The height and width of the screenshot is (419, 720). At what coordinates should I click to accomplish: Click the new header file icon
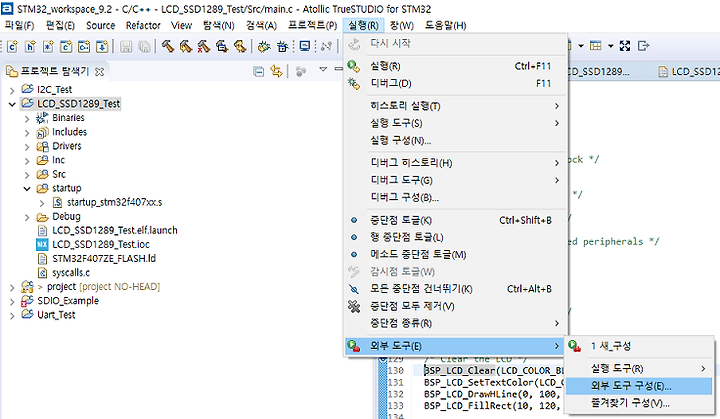point(30,46)
